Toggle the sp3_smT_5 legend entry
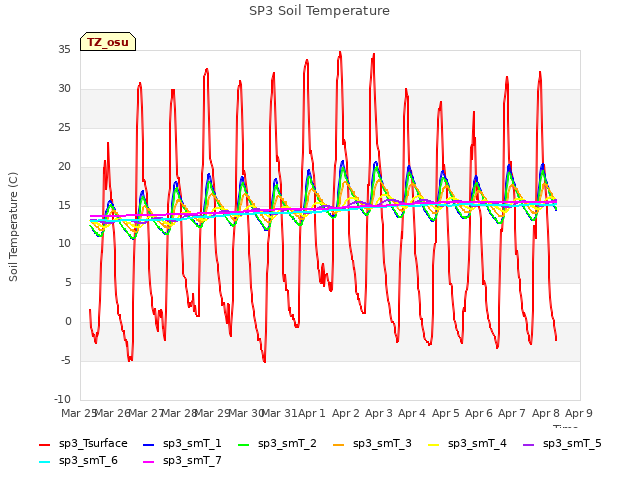 coord(562,444)
